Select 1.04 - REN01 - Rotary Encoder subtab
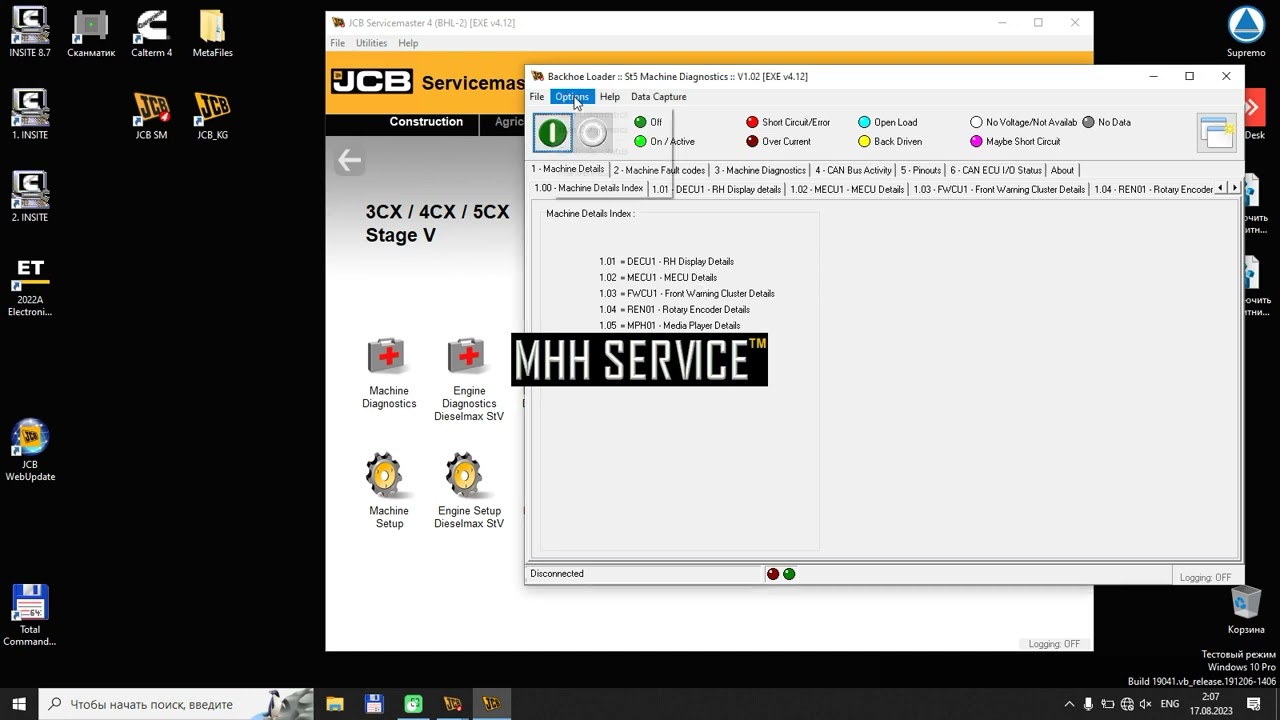 point(1152,189)
